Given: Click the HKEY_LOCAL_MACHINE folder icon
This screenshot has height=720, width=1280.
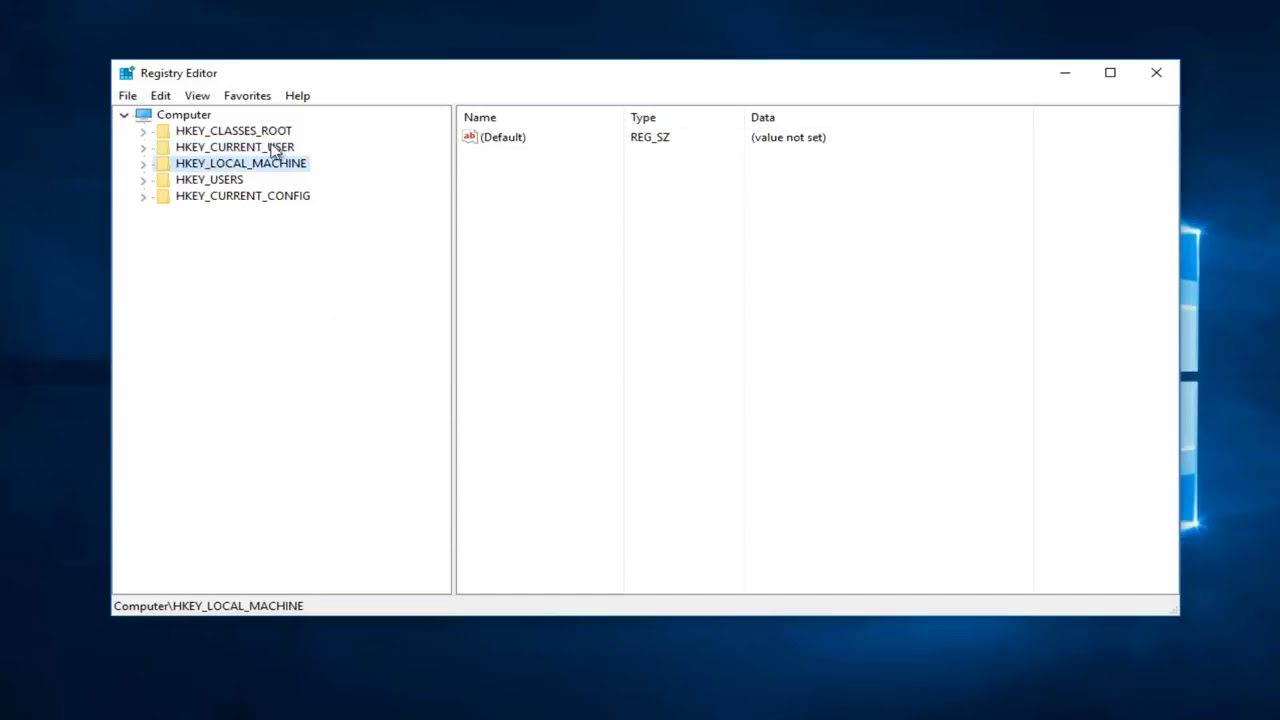Looking at the screenshot, I should (x=163, y=163).
